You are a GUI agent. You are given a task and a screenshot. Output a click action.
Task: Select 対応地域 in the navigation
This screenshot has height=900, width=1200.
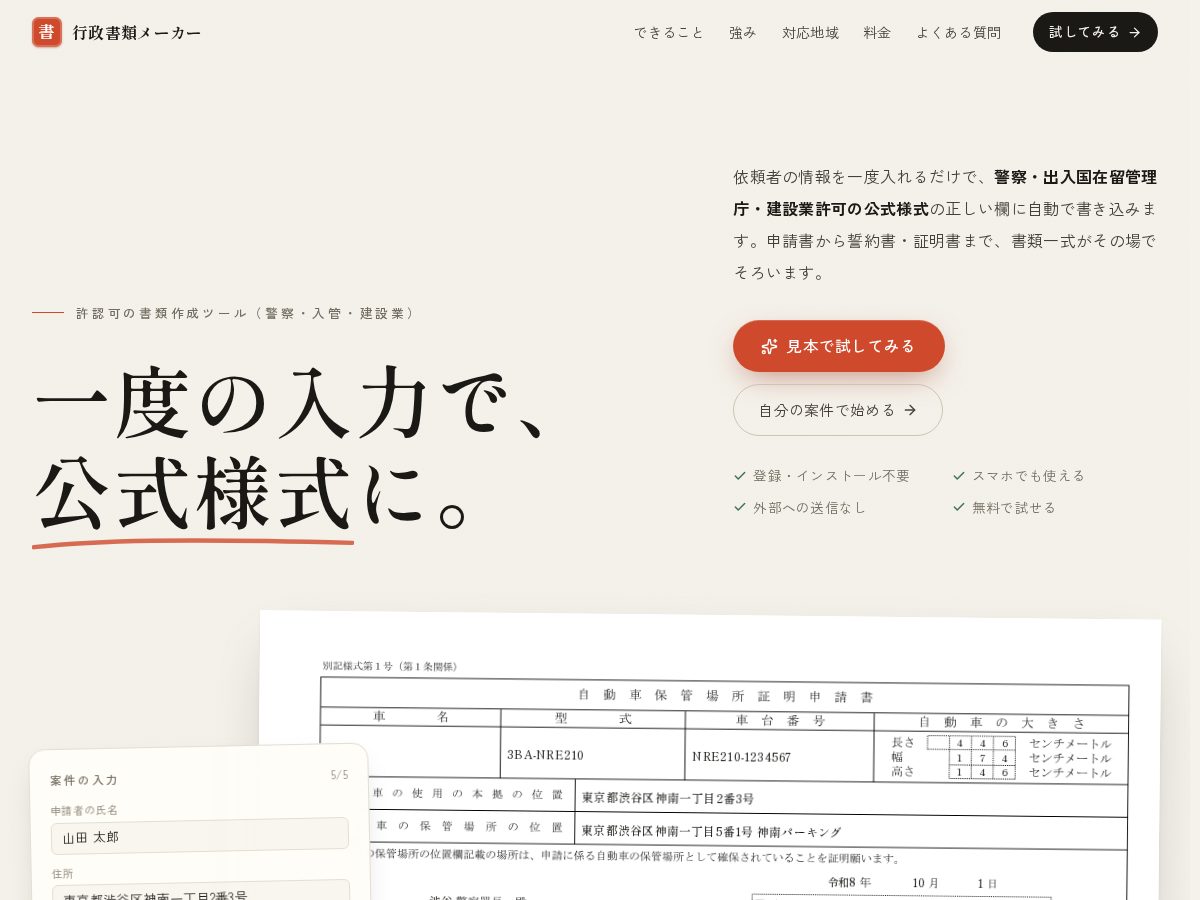click(x=811, y=32)
